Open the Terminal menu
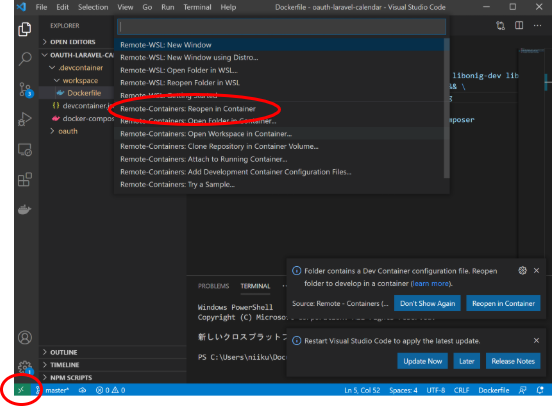Screen dimensions: 554x406 (197, 7)
